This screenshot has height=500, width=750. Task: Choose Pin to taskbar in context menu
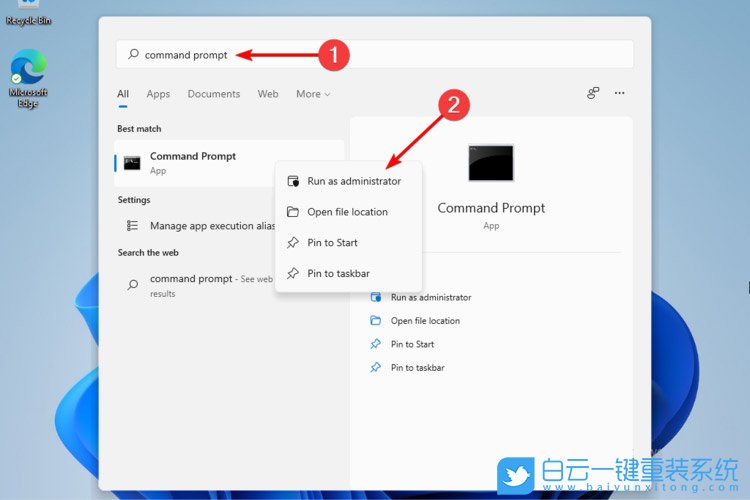pyautogui.click(x=348, y=273)
